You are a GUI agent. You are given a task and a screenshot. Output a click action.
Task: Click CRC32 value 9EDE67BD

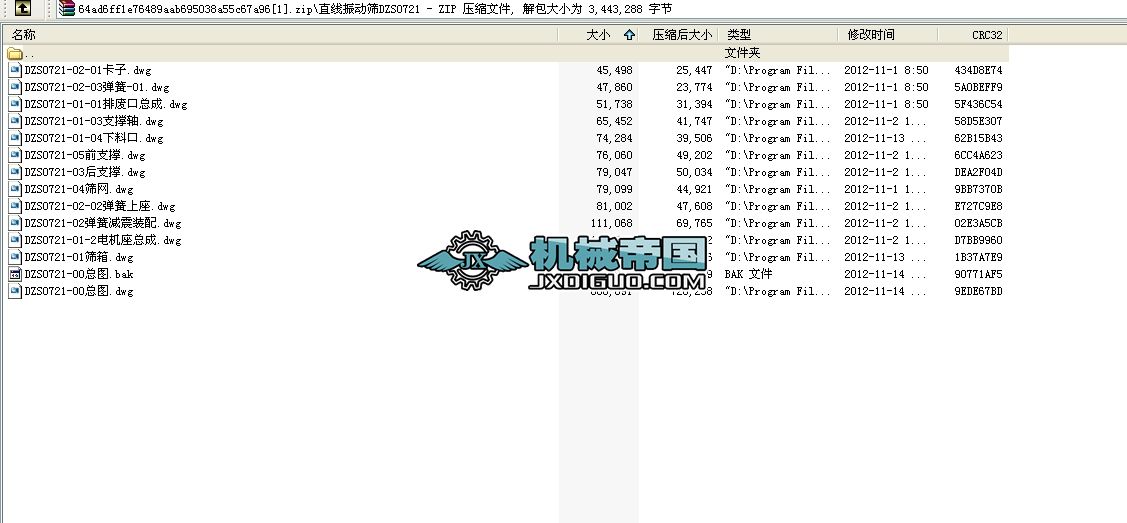pyautogui.click(x=978, y=292)
